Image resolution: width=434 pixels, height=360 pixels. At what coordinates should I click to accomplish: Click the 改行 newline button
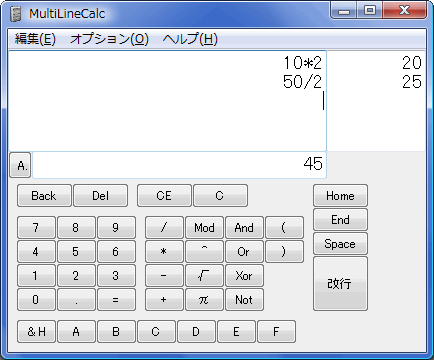(x=340, y=284)
